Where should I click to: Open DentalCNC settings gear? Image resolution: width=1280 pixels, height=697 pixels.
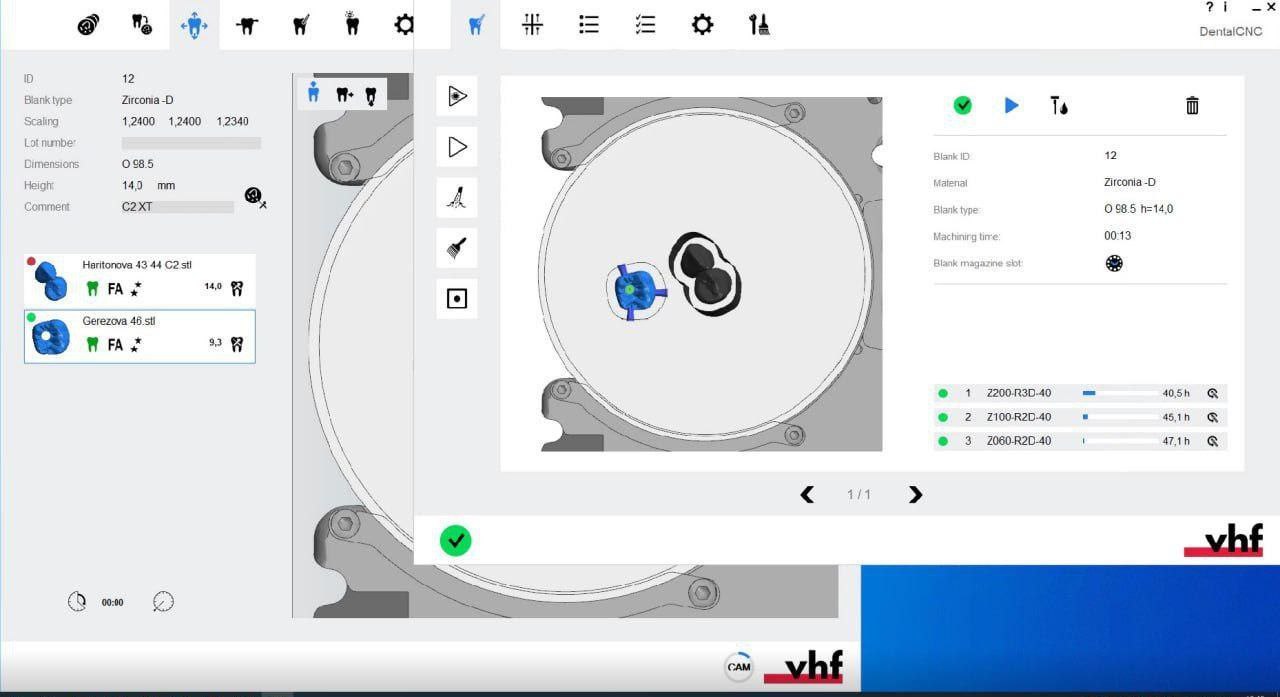[x=702, y=25]
